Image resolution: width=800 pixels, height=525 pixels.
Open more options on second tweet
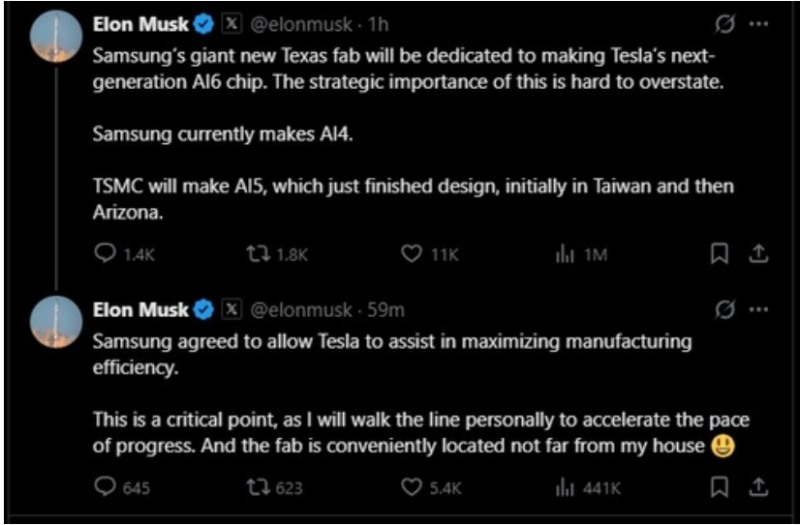point(758,310)
